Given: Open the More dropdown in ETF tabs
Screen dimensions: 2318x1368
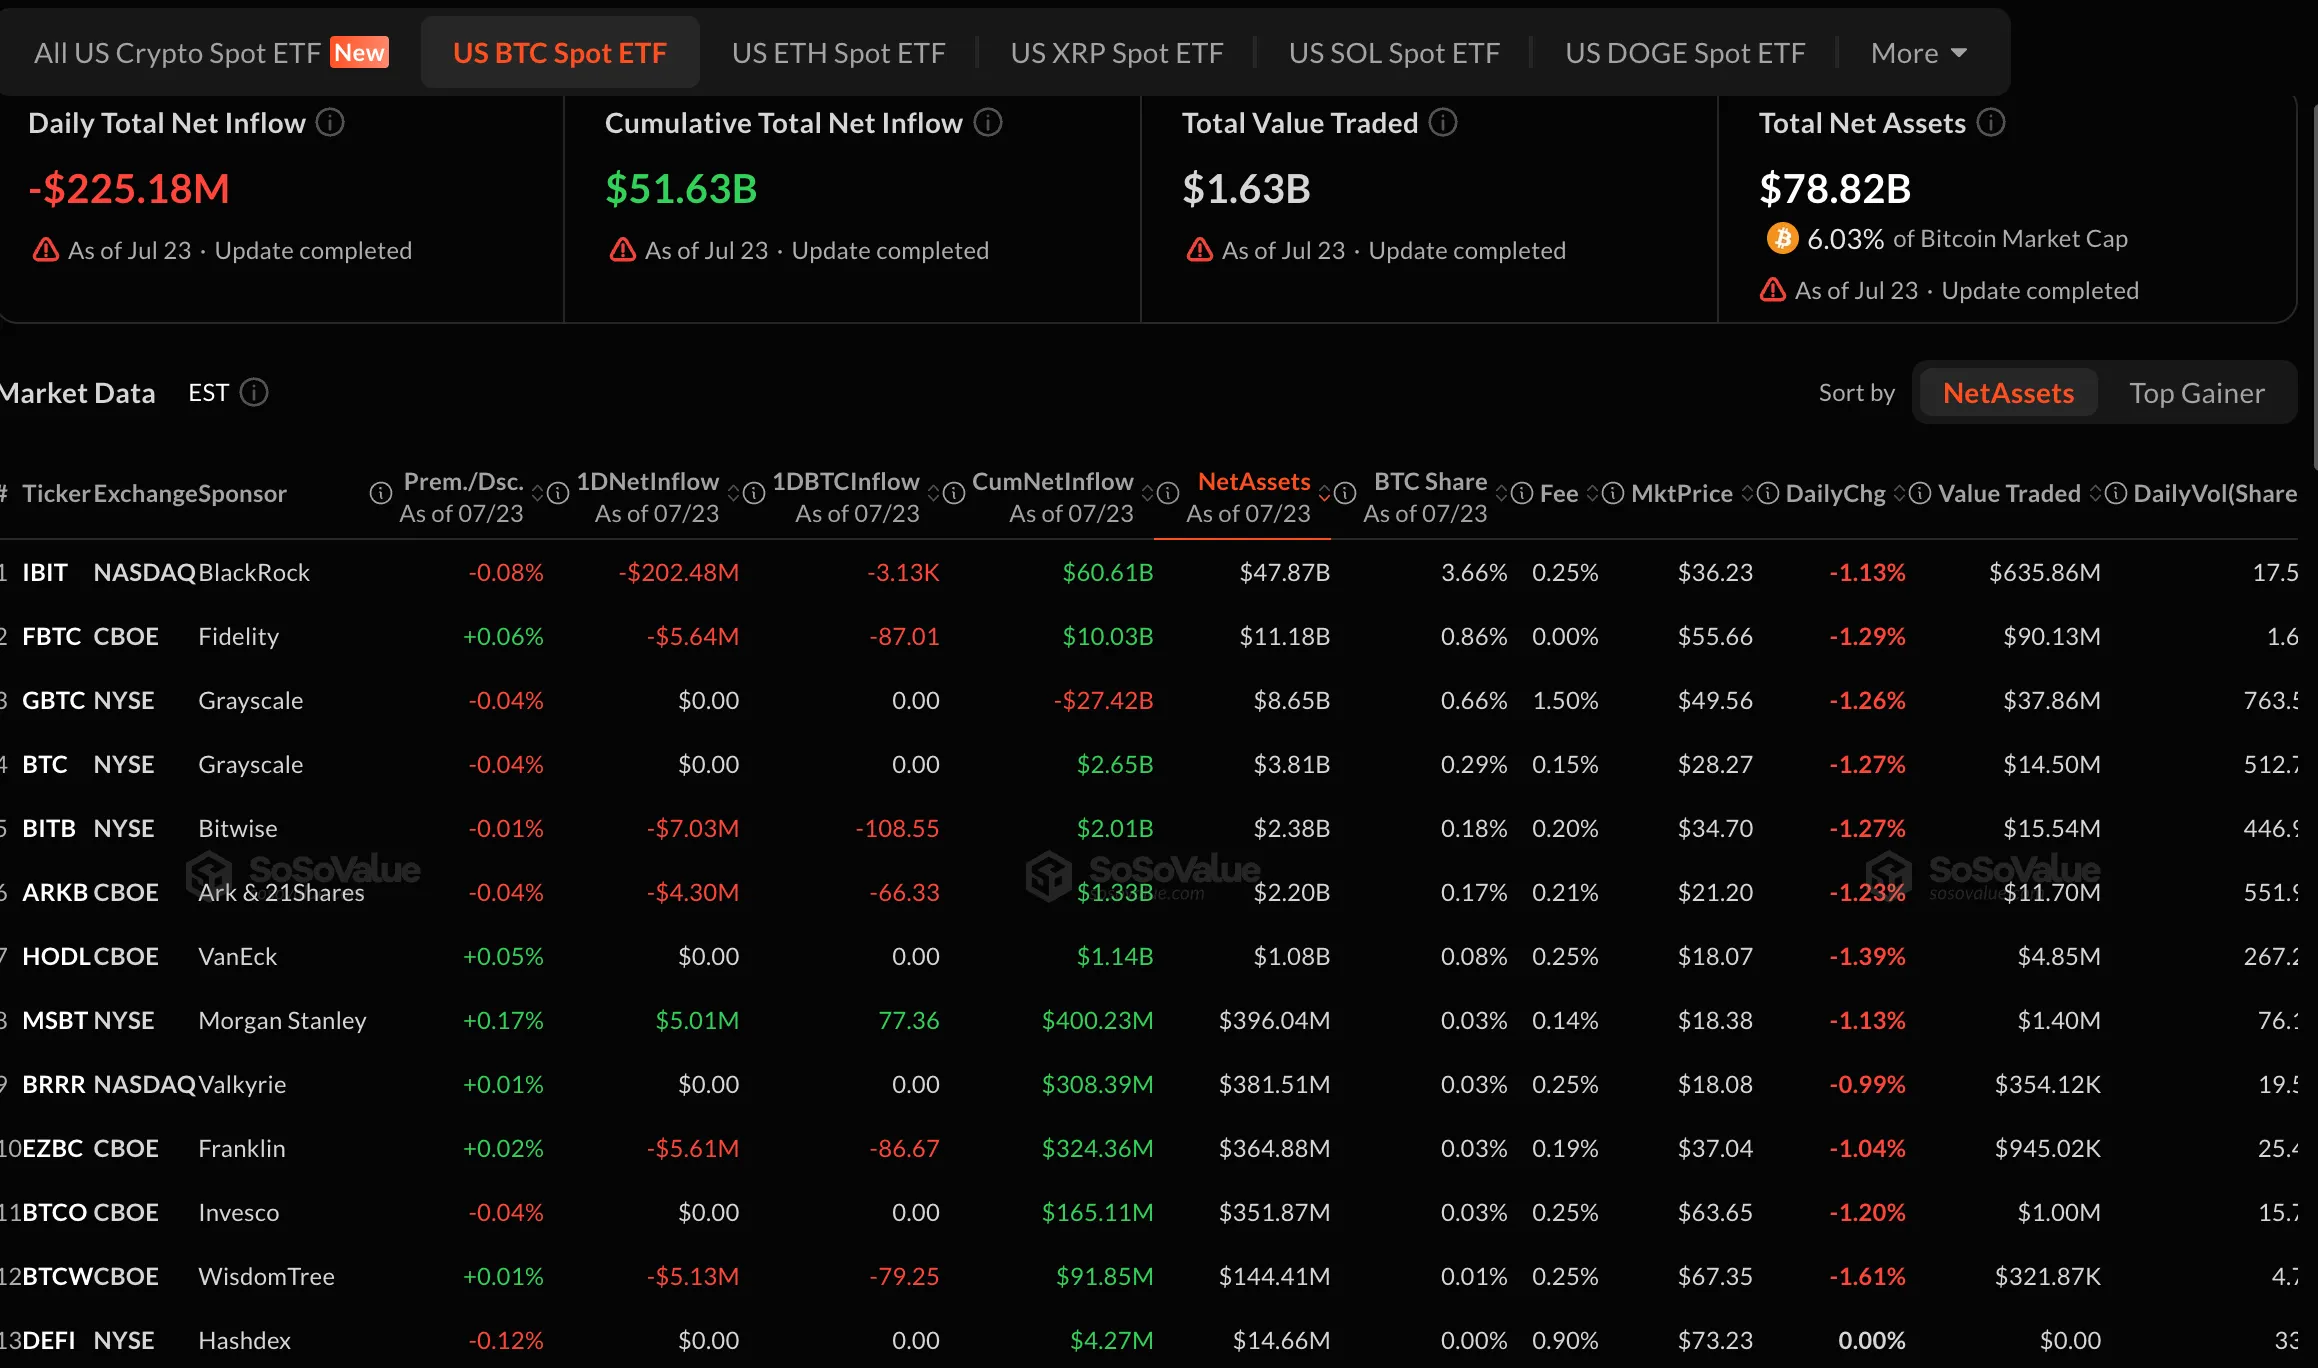Looking at the screenshot, I should [1918, 53].
